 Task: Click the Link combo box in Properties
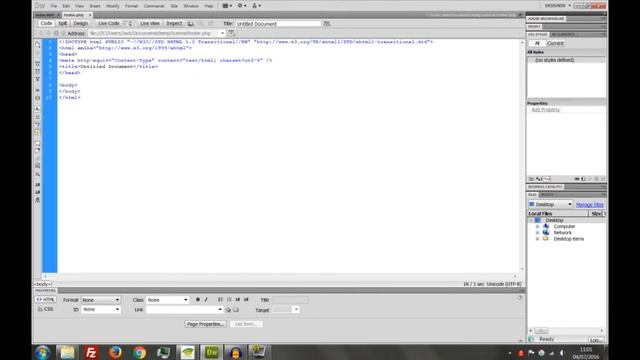184,310
